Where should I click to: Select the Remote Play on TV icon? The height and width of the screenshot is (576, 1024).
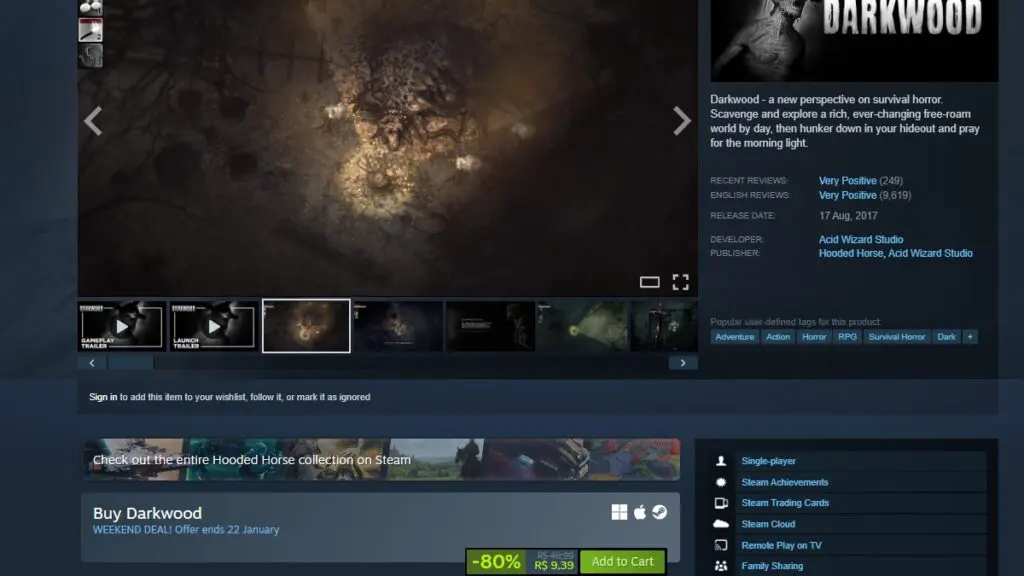point(721,545)
